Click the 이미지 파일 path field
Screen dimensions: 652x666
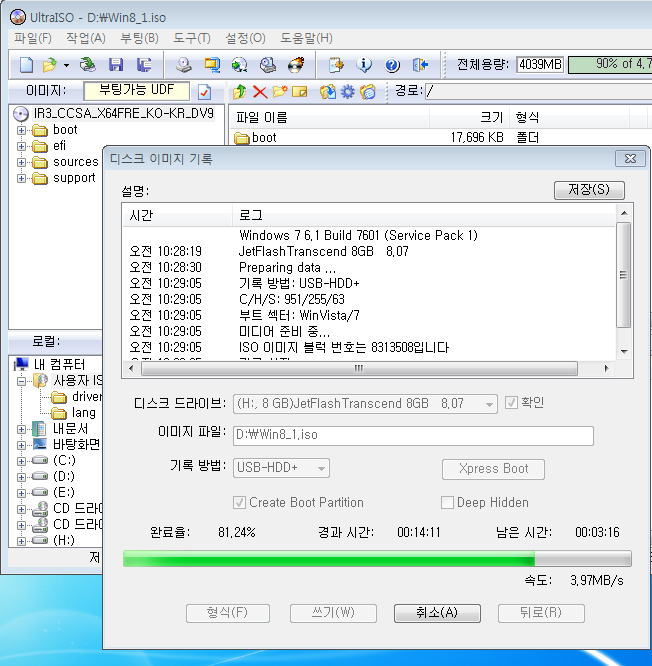point(413,436)
